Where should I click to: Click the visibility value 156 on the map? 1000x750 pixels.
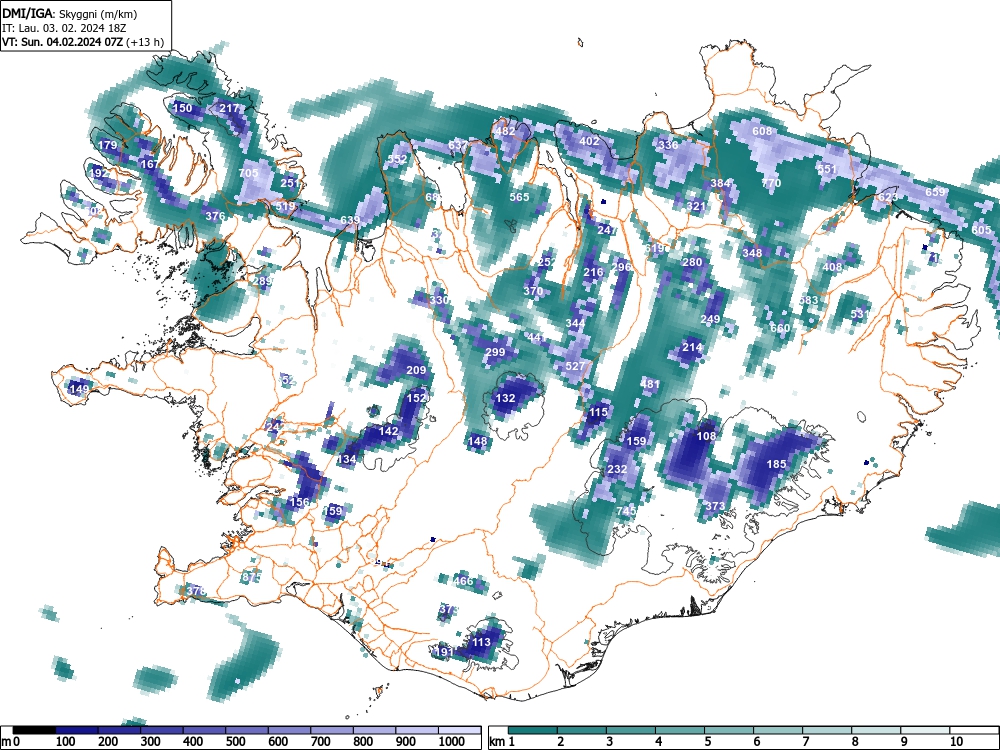(x=299, y=501)
